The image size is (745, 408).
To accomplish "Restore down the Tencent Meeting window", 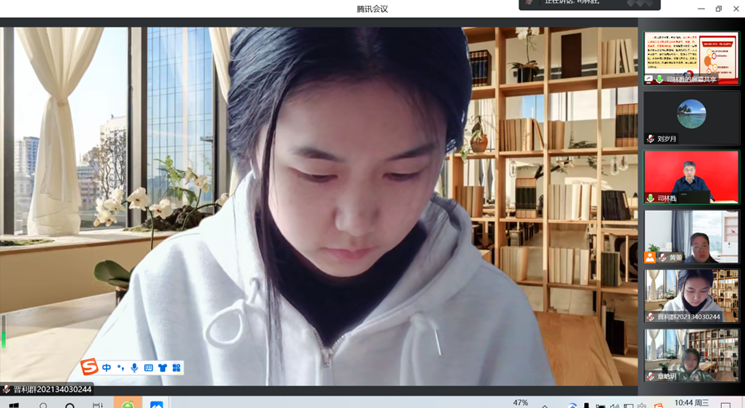I will click(x=718, y=9).
